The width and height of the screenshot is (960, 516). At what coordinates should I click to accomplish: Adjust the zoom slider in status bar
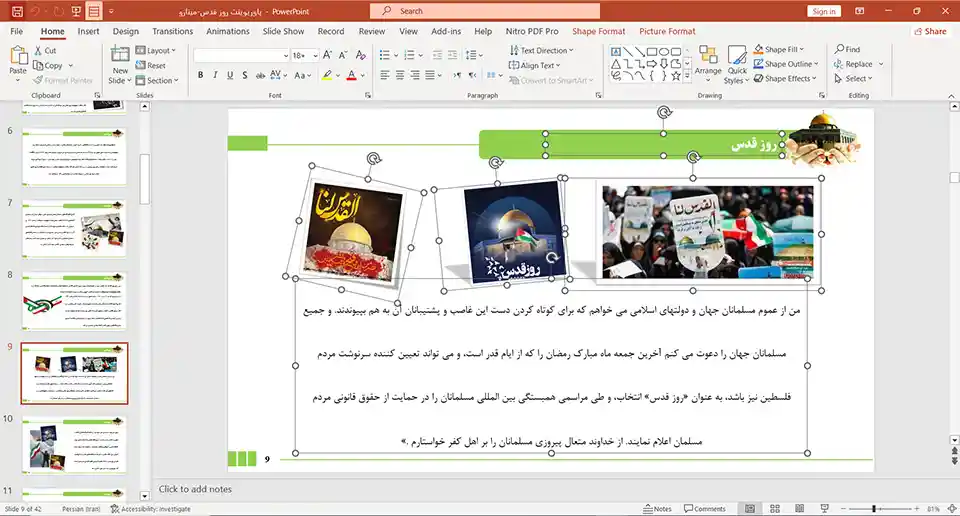[x=874, y=509]
